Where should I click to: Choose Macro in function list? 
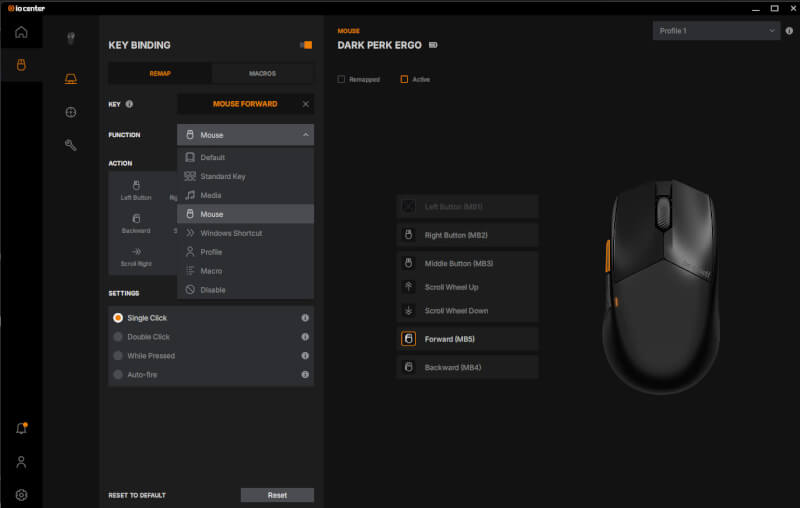[245, 270]
